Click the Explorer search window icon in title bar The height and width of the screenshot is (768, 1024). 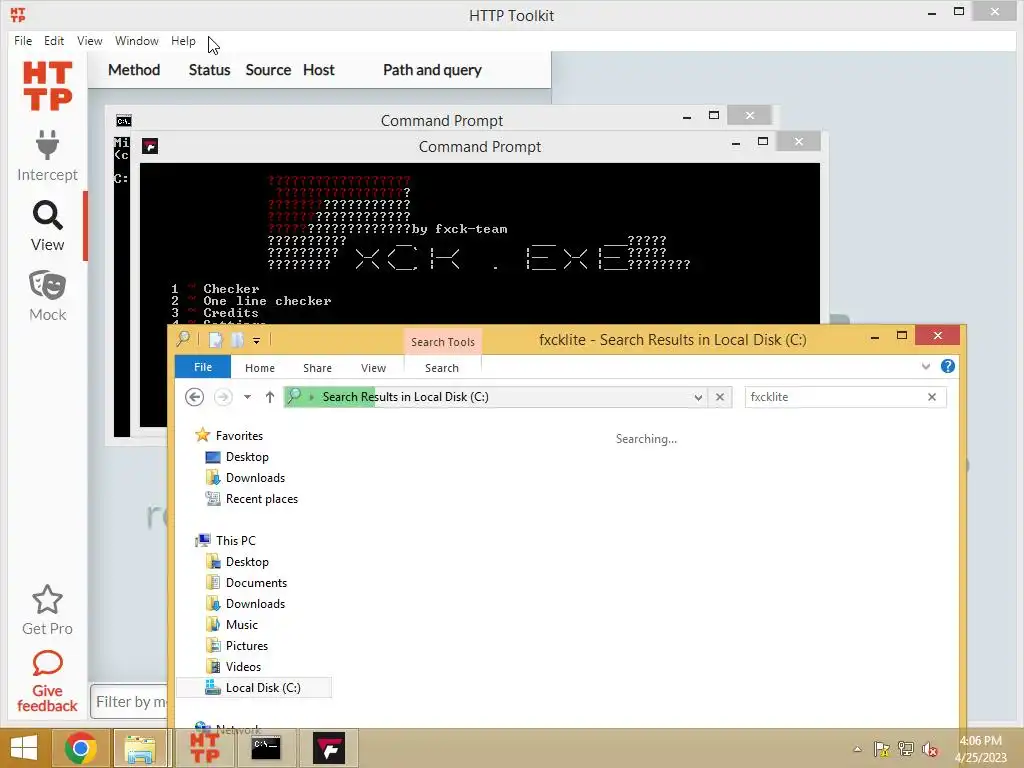184,338
